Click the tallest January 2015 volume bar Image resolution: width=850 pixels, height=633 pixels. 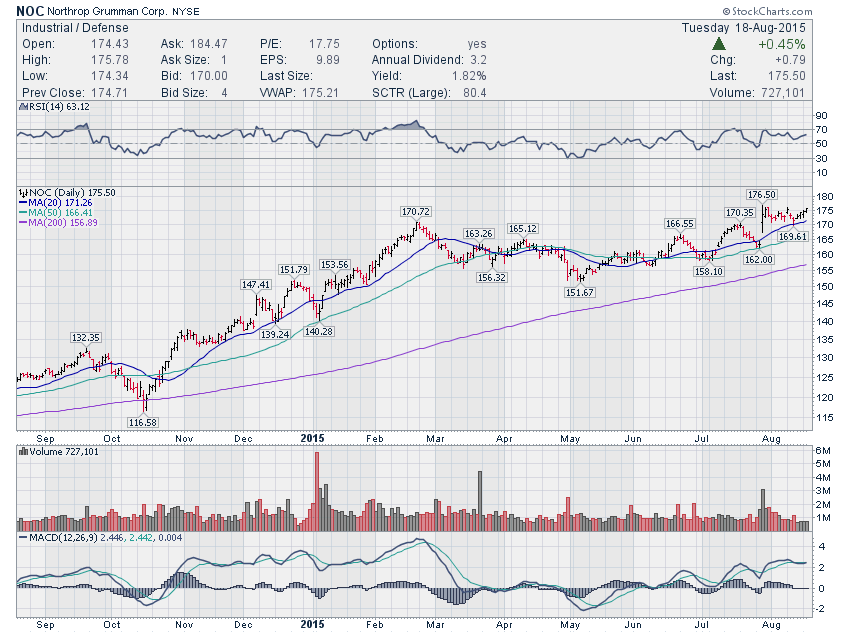317,491
